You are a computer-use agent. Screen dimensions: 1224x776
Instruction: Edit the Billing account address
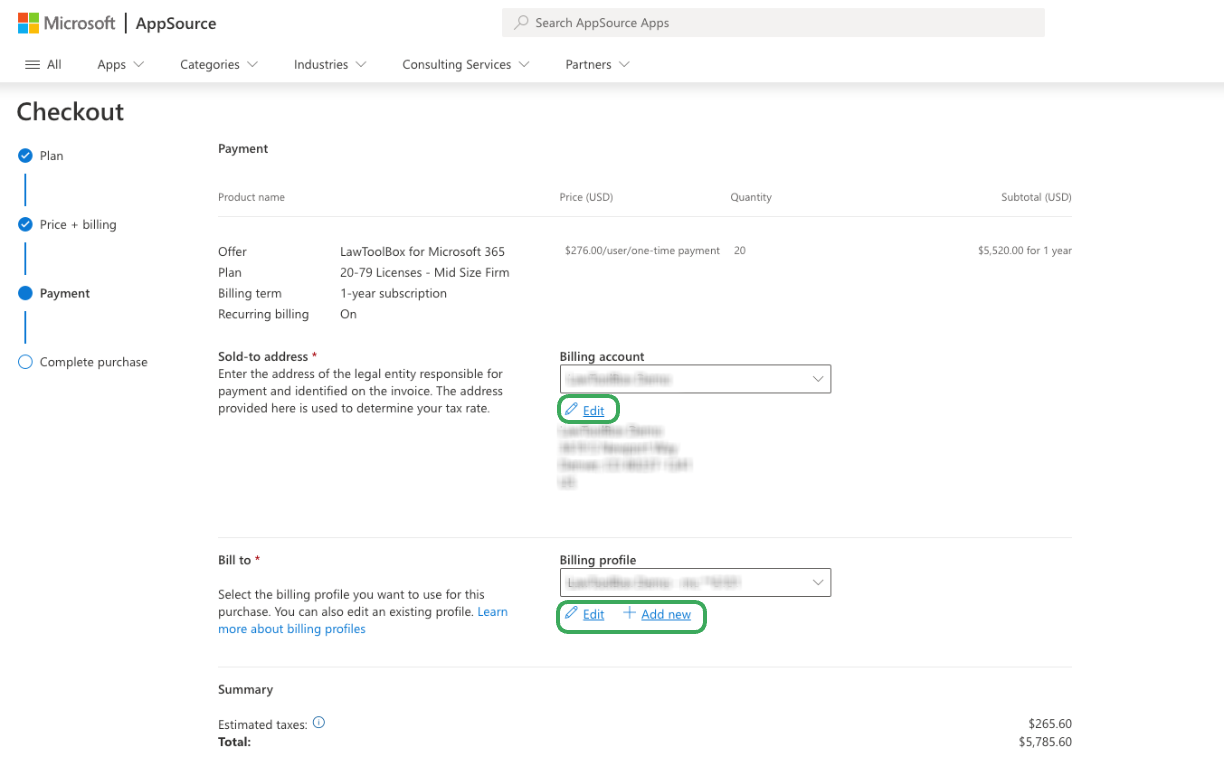593,411
